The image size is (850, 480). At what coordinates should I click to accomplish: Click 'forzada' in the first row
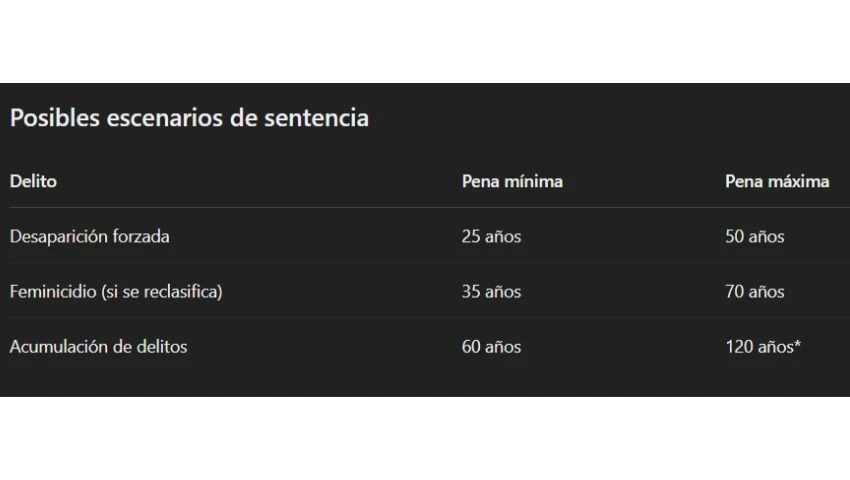coord(141,237)
